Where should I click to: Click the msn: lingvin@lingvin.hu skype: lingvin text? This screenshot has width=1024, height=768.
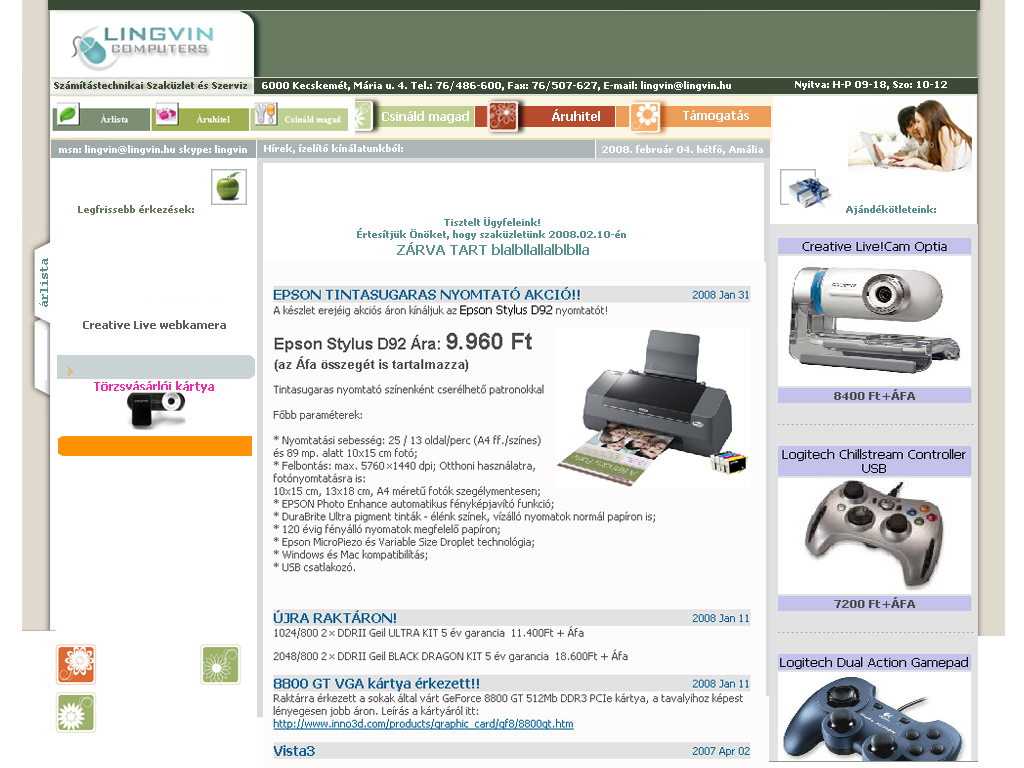[153, 150]
